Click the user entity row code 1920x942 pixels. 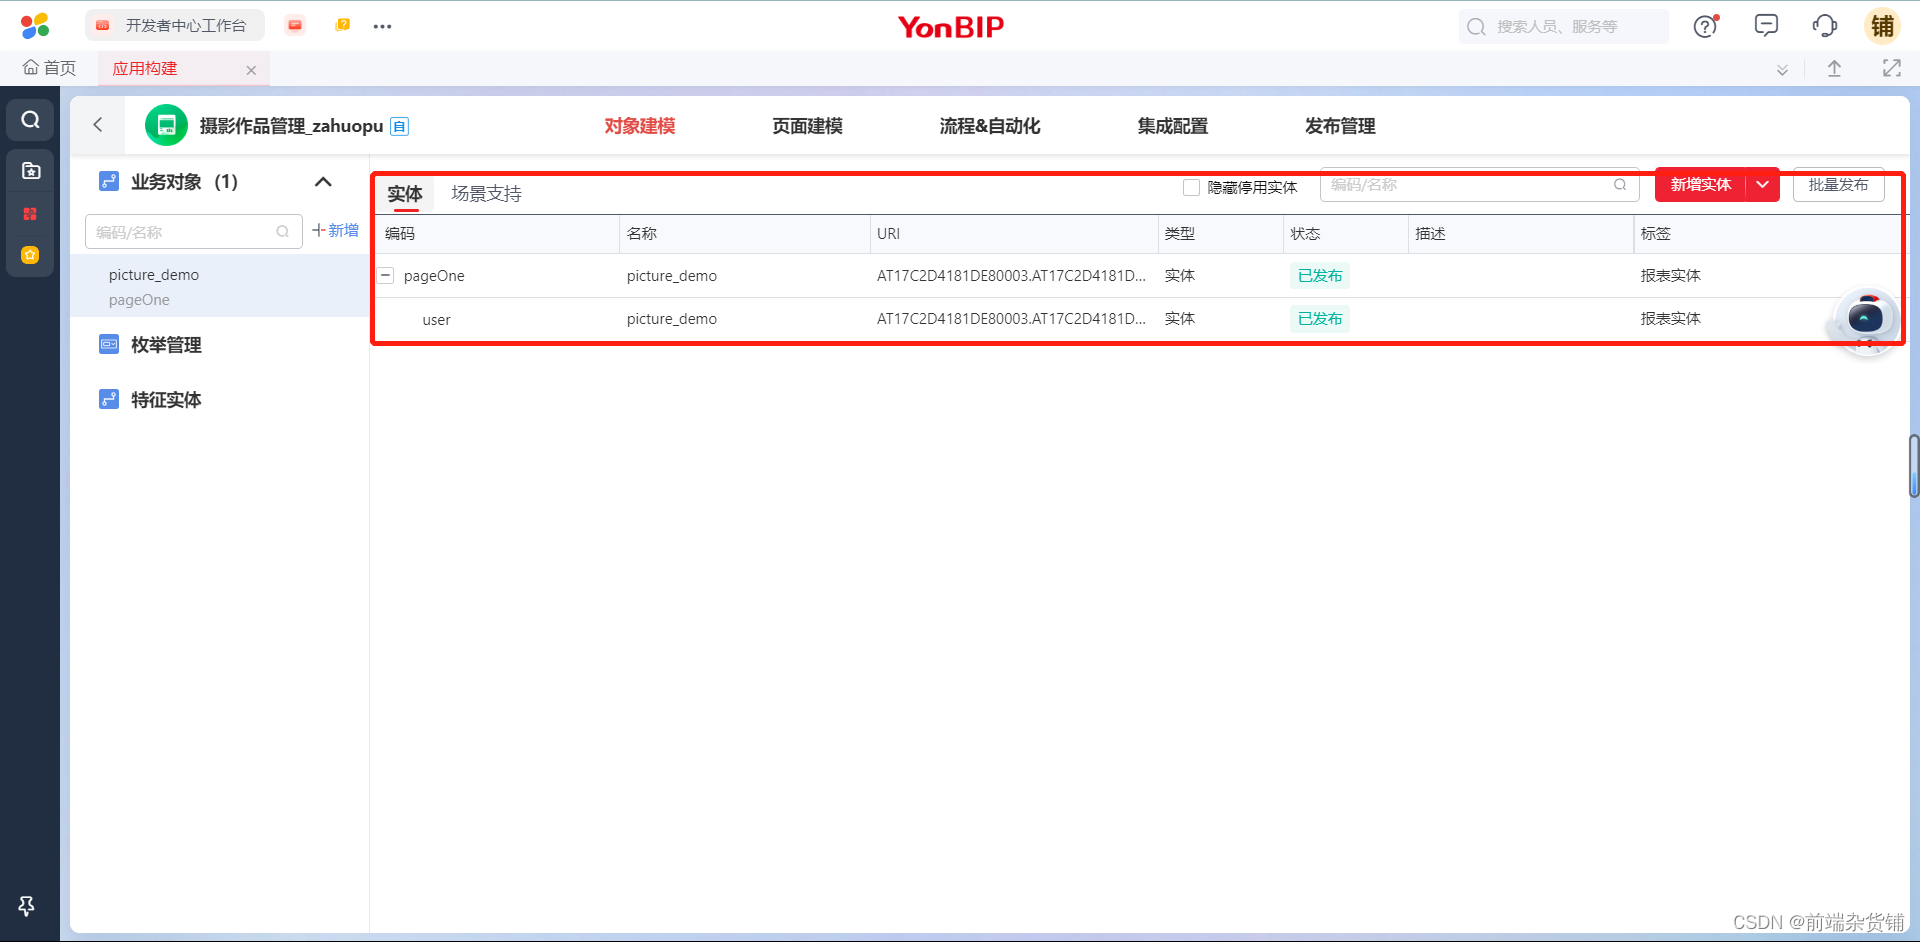tap(436, 320)
